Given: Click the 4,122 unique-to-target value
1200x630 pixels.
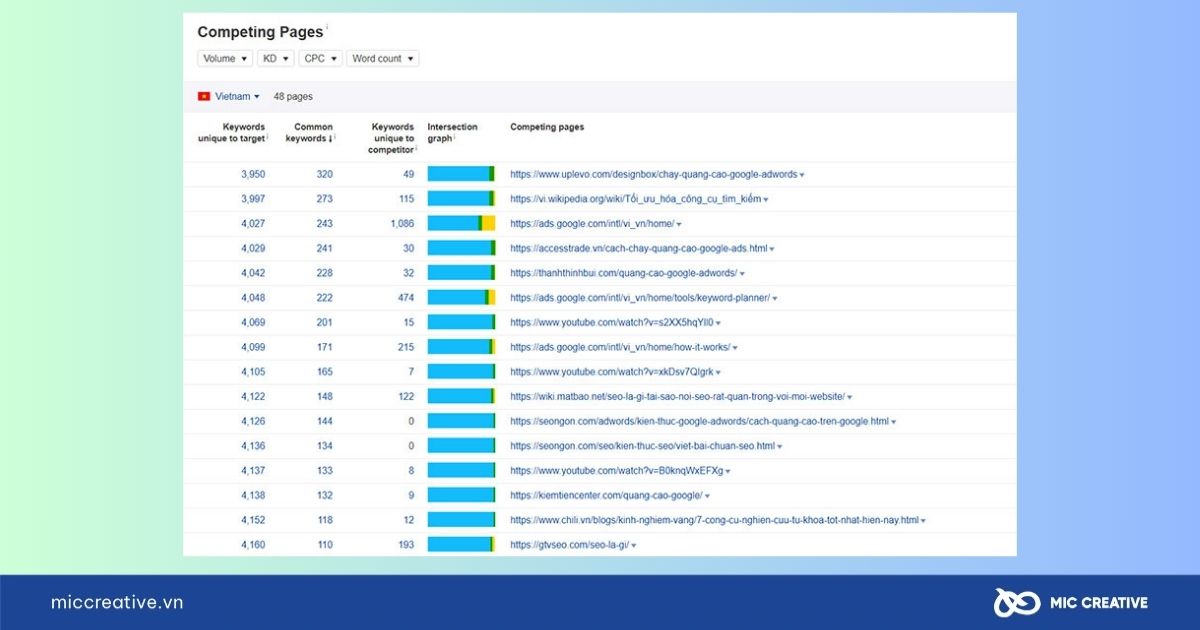Looking at the screenshot, I should (x=253, y=396).
